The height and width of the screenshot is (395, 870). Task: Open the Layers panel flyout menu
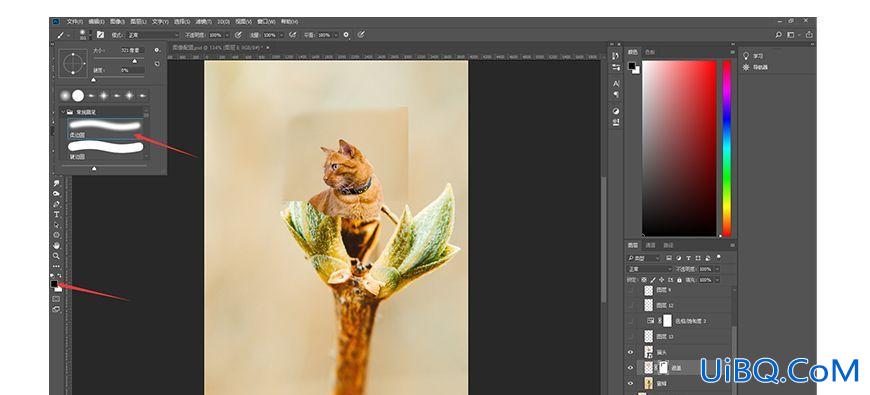pos(732,245)
